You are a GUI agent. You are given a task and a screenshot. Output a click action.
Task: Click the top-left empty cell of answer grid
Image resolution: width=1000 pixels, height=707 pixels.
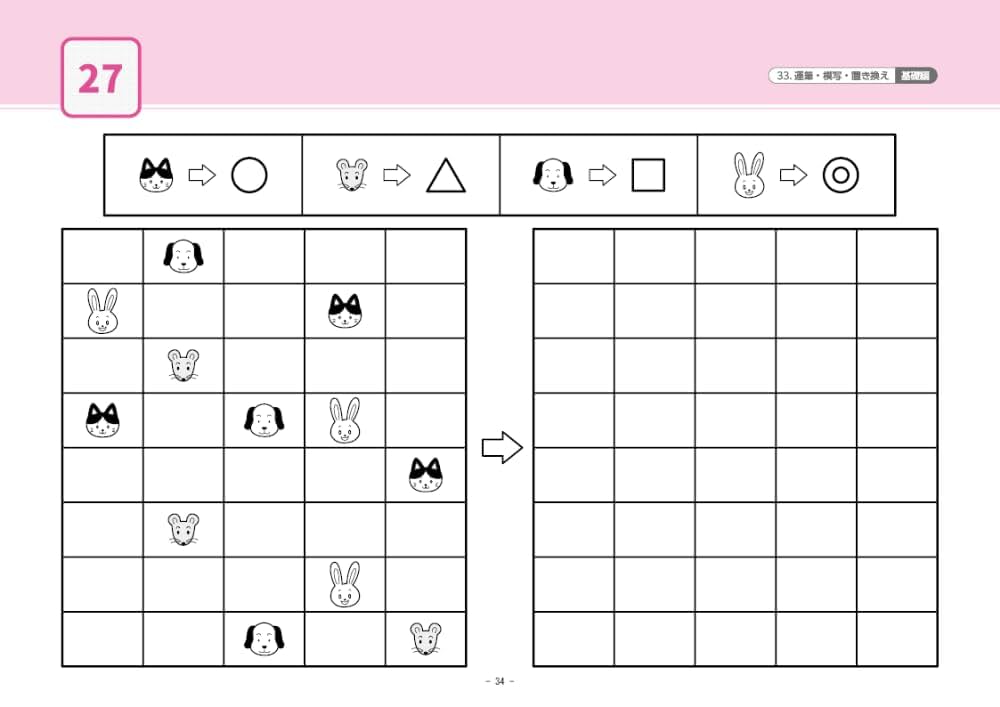click(574, 256)
